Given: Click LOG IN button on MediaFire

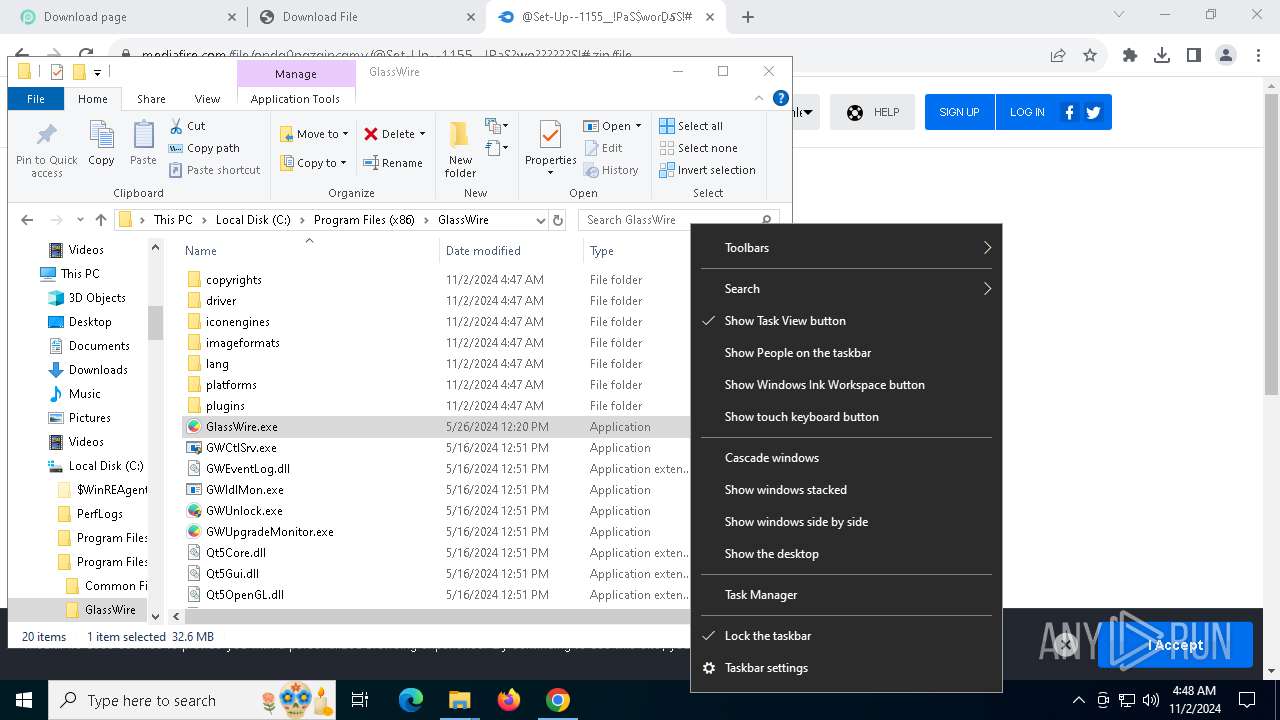Looking at the screenshot, I should tap(1027, 112).
